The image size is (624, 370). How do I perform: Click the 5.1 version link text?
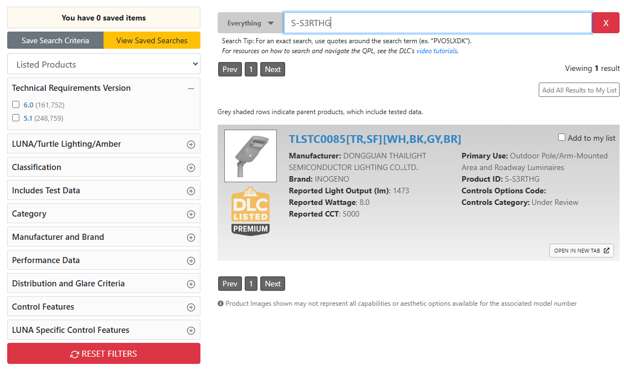(28, 118)
